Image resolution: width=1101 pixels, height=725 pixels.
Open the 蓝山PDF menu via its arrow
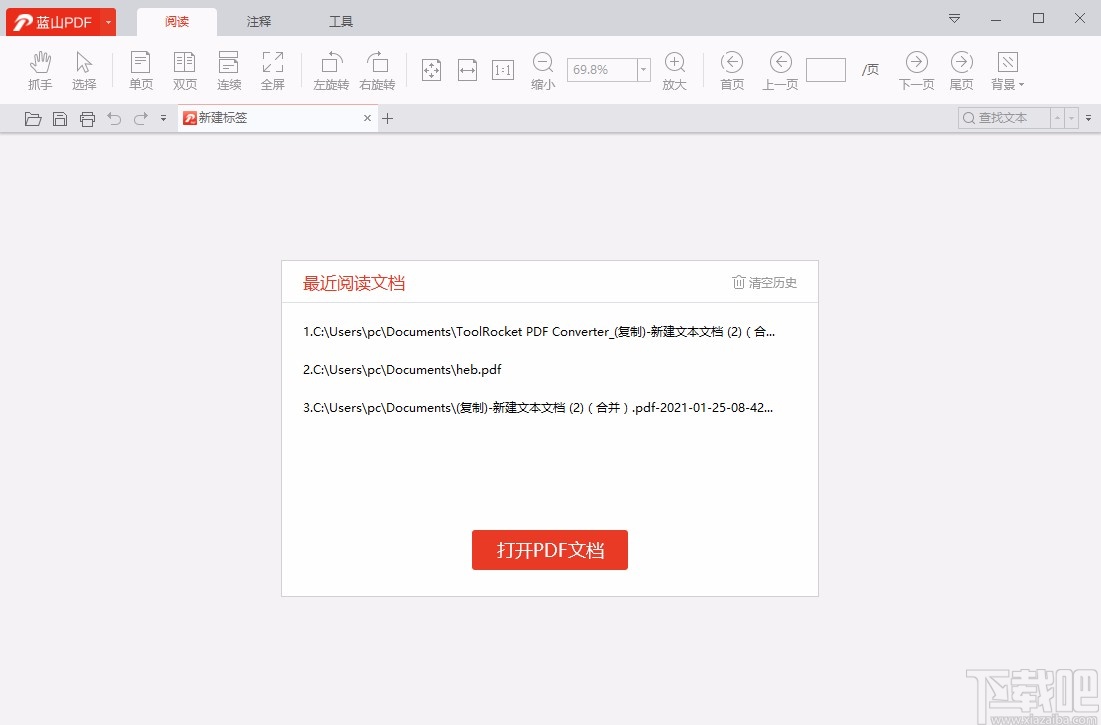point(108,21)
